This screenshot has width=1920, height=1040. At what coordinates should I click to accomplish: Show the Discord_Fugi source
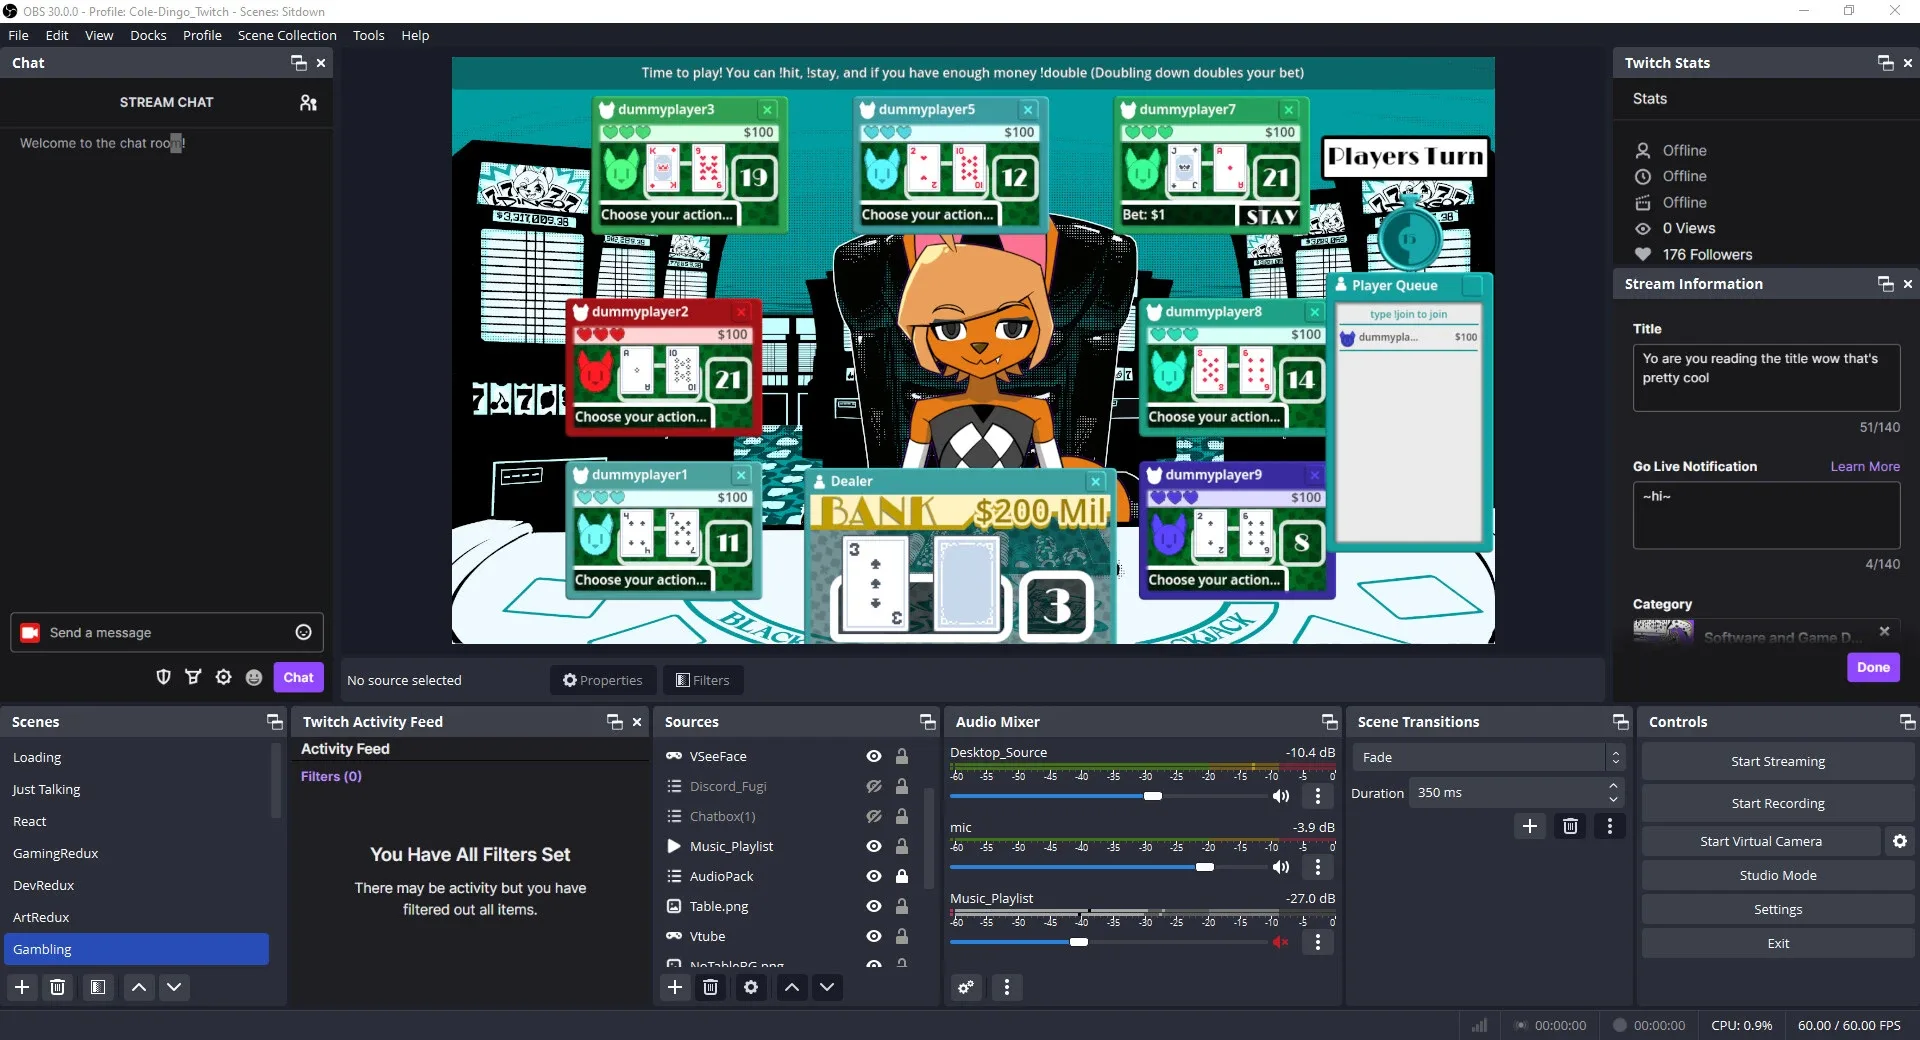pyautogui.click(x=873, y=787)
